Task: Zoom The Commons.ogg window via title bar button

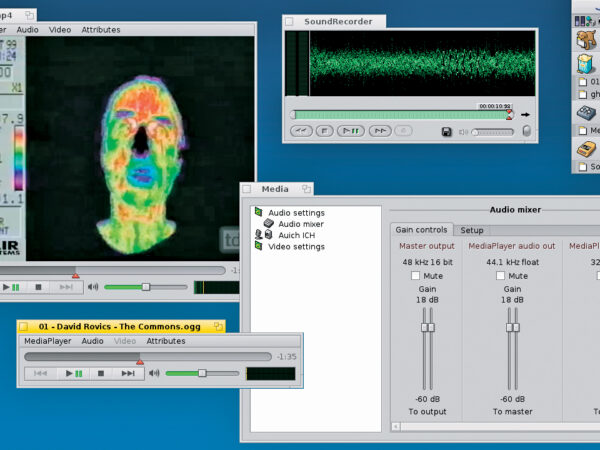Action: click(x=216, y=326)
